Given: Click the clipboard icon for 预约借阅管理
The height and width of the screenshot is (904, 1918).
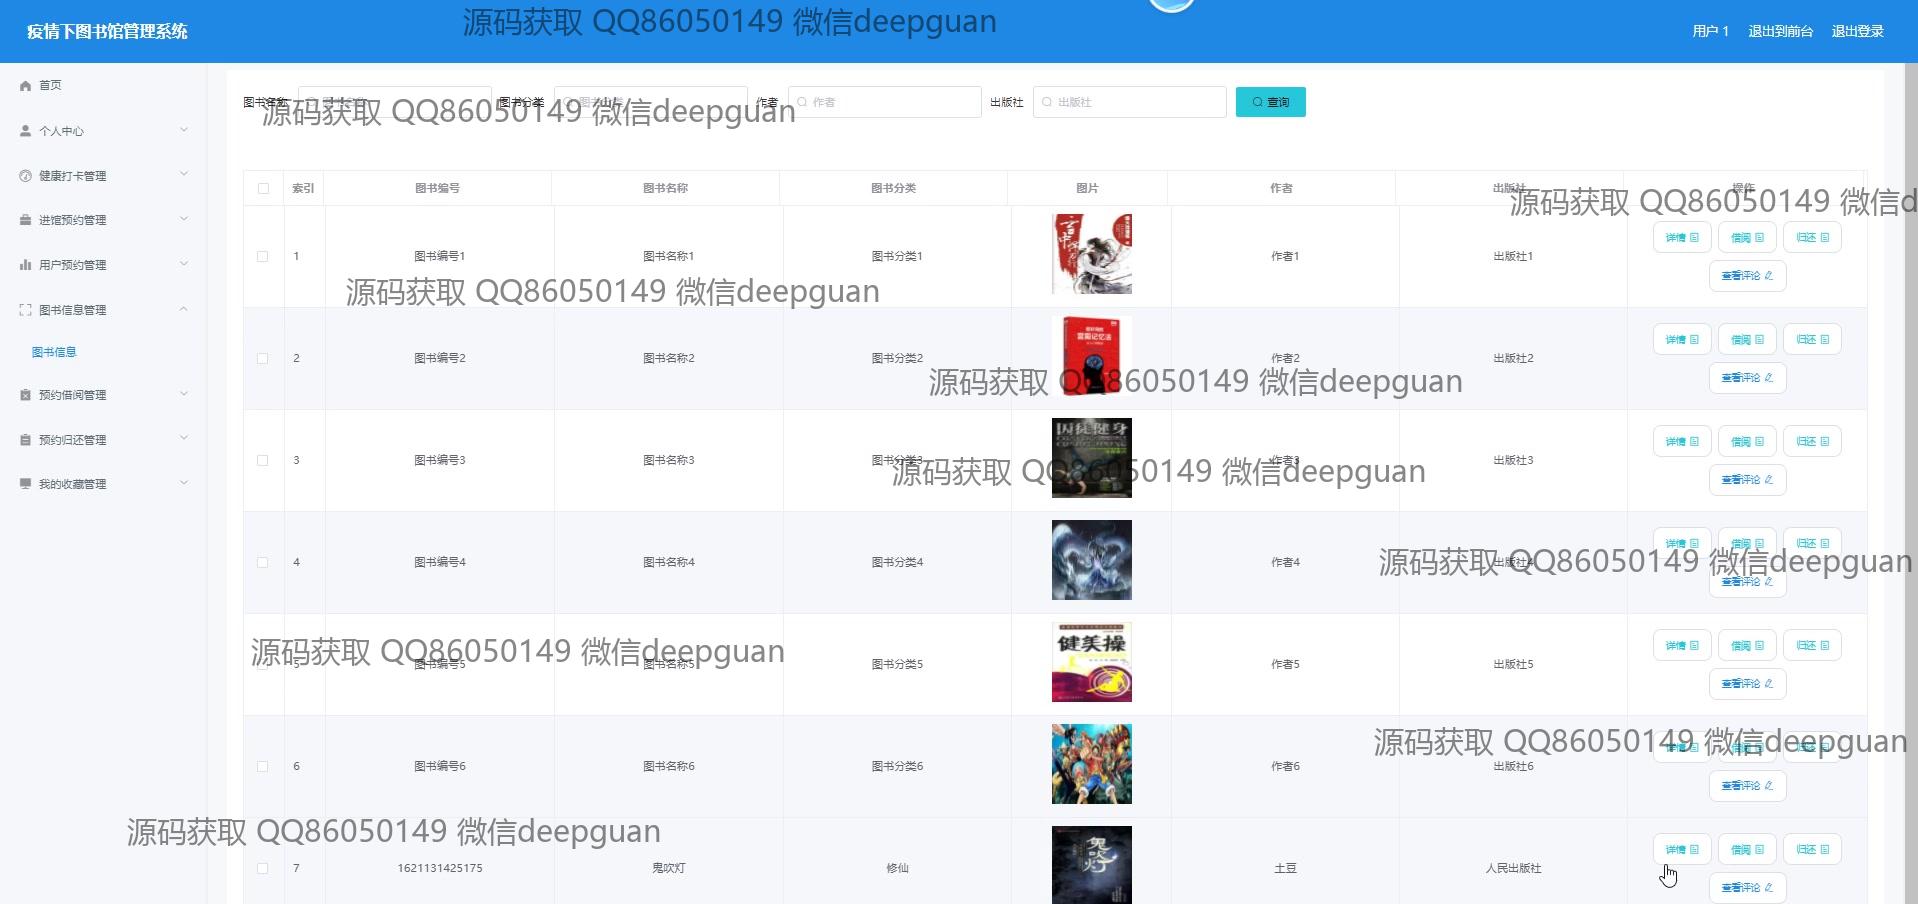Looking at the screenshot, I should 25,395.
